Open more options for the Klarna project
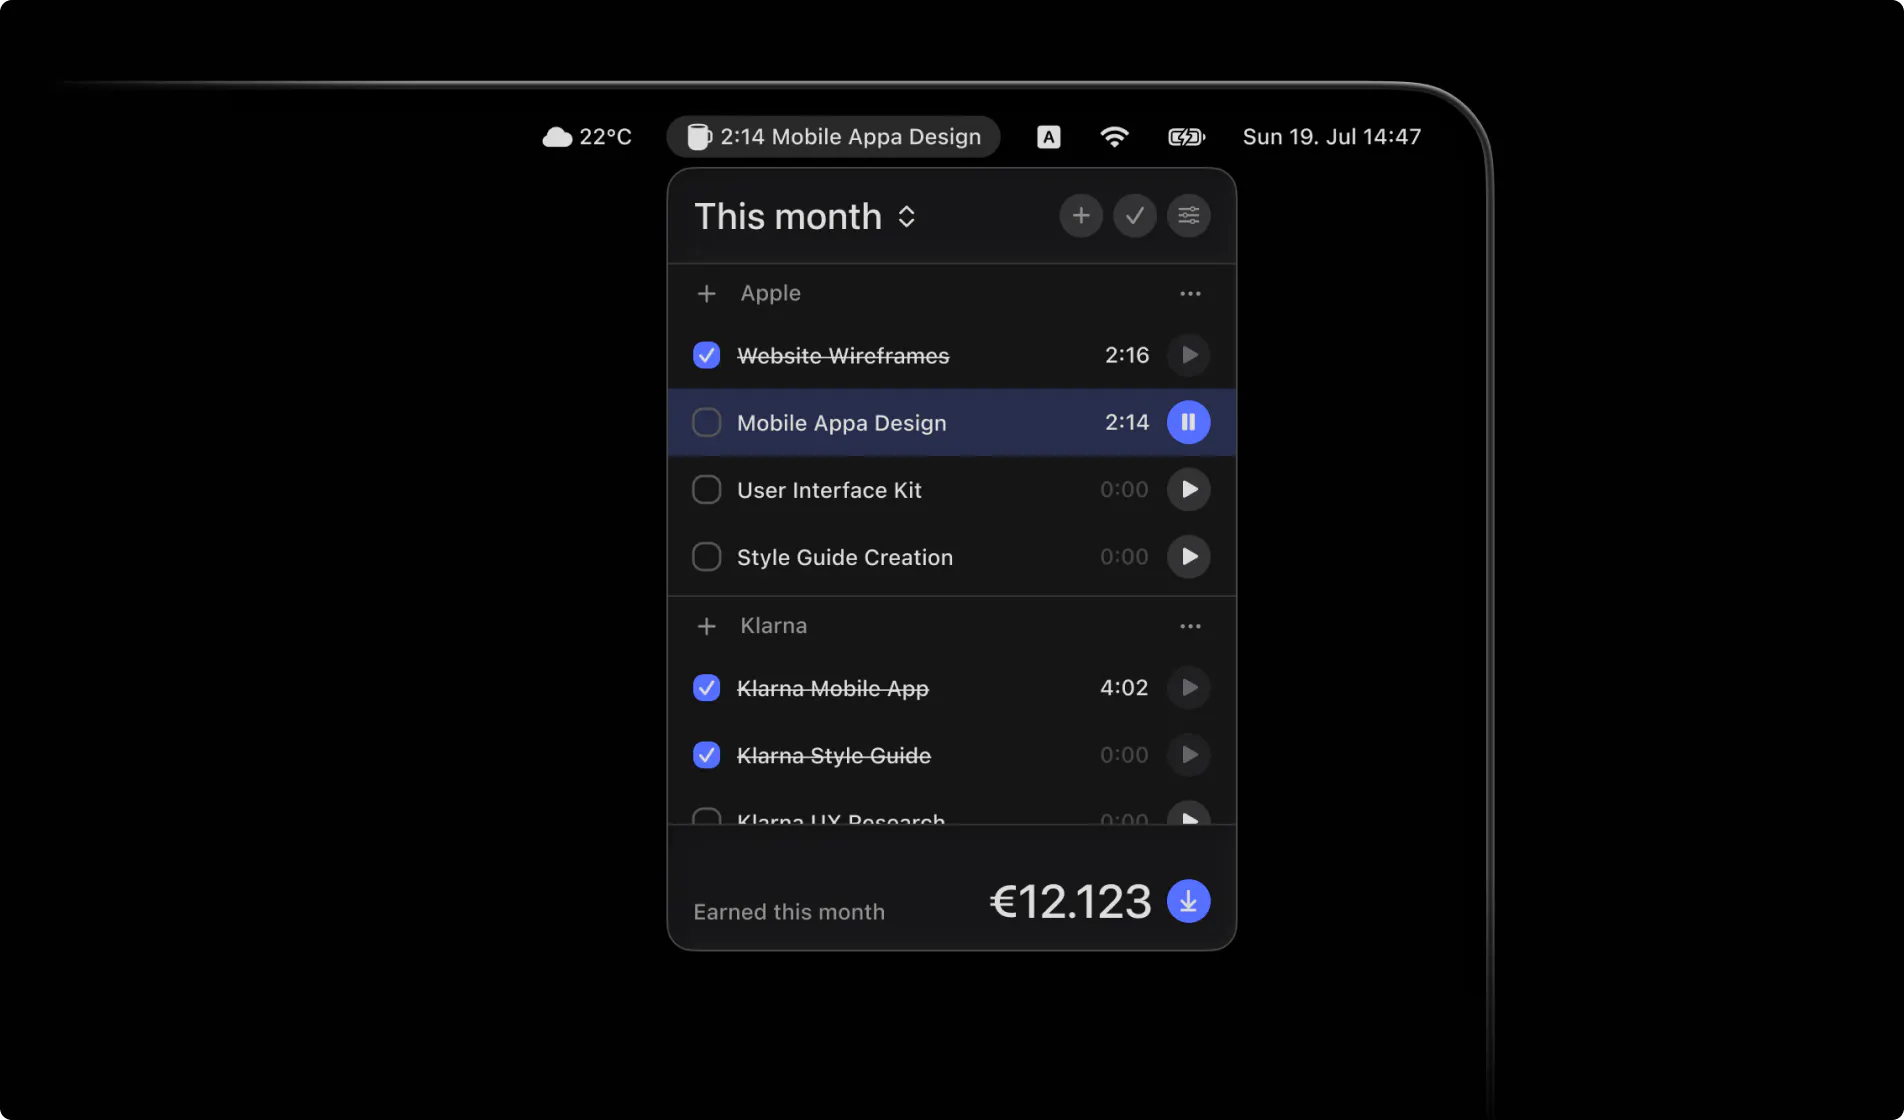The image size is (1904, 1120). coord(1190,626)
